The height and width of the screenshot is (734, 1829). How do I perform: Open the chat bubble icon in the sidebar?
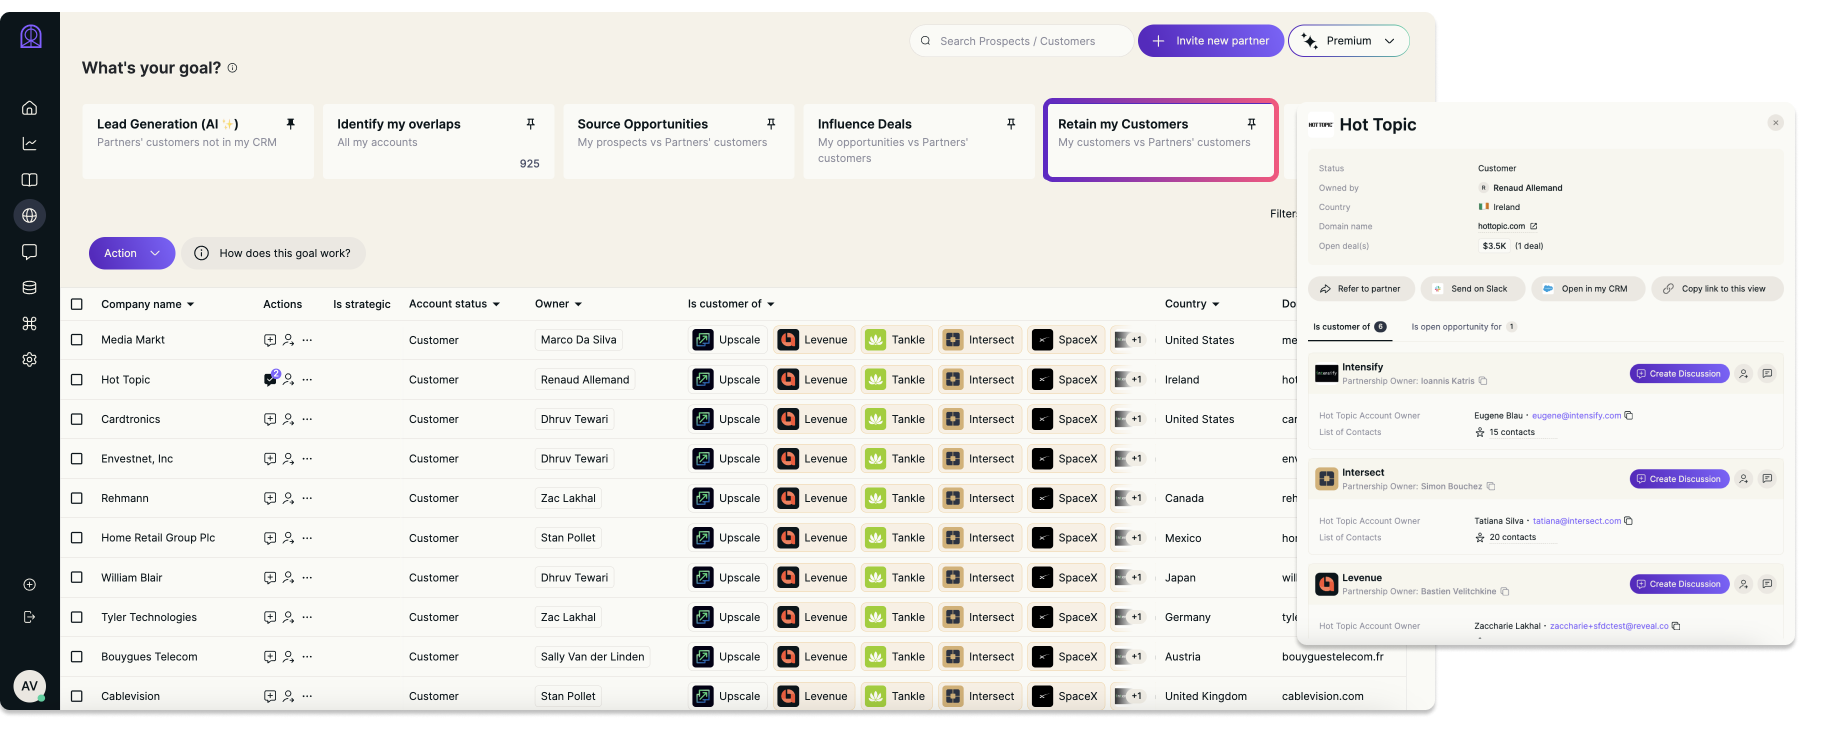point(30,252)
